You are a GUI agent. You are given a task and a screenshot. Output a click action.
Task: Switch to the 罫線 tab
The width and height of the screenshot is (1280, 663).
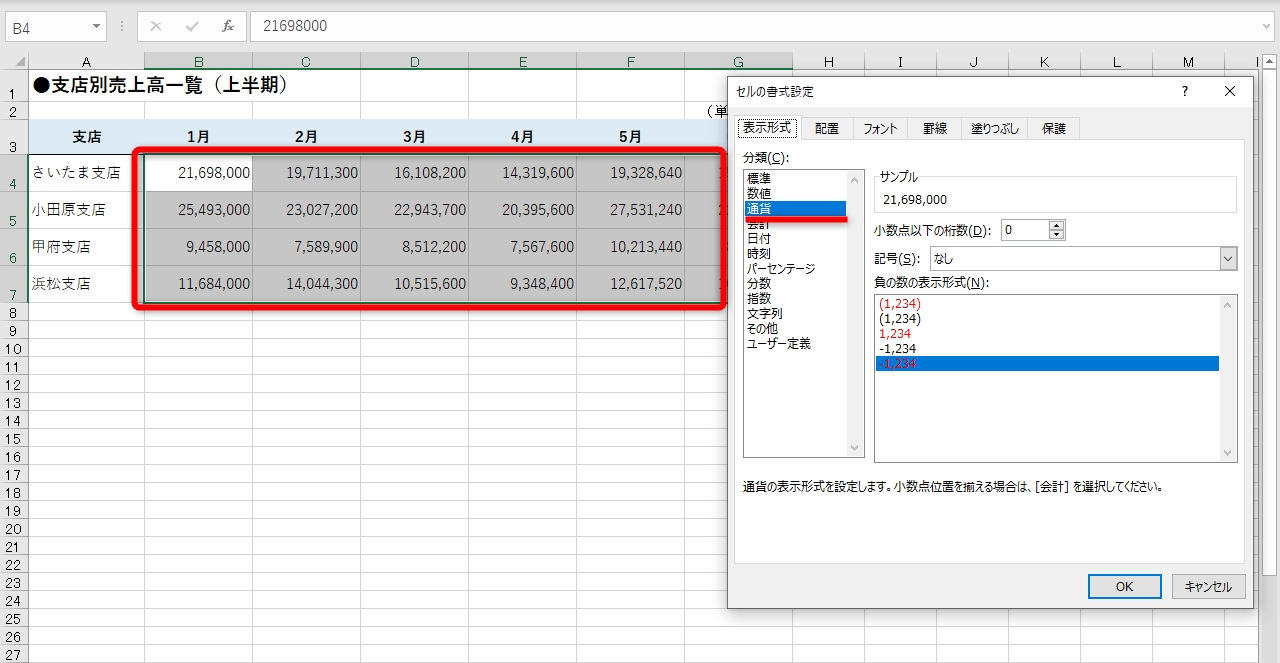934,128
